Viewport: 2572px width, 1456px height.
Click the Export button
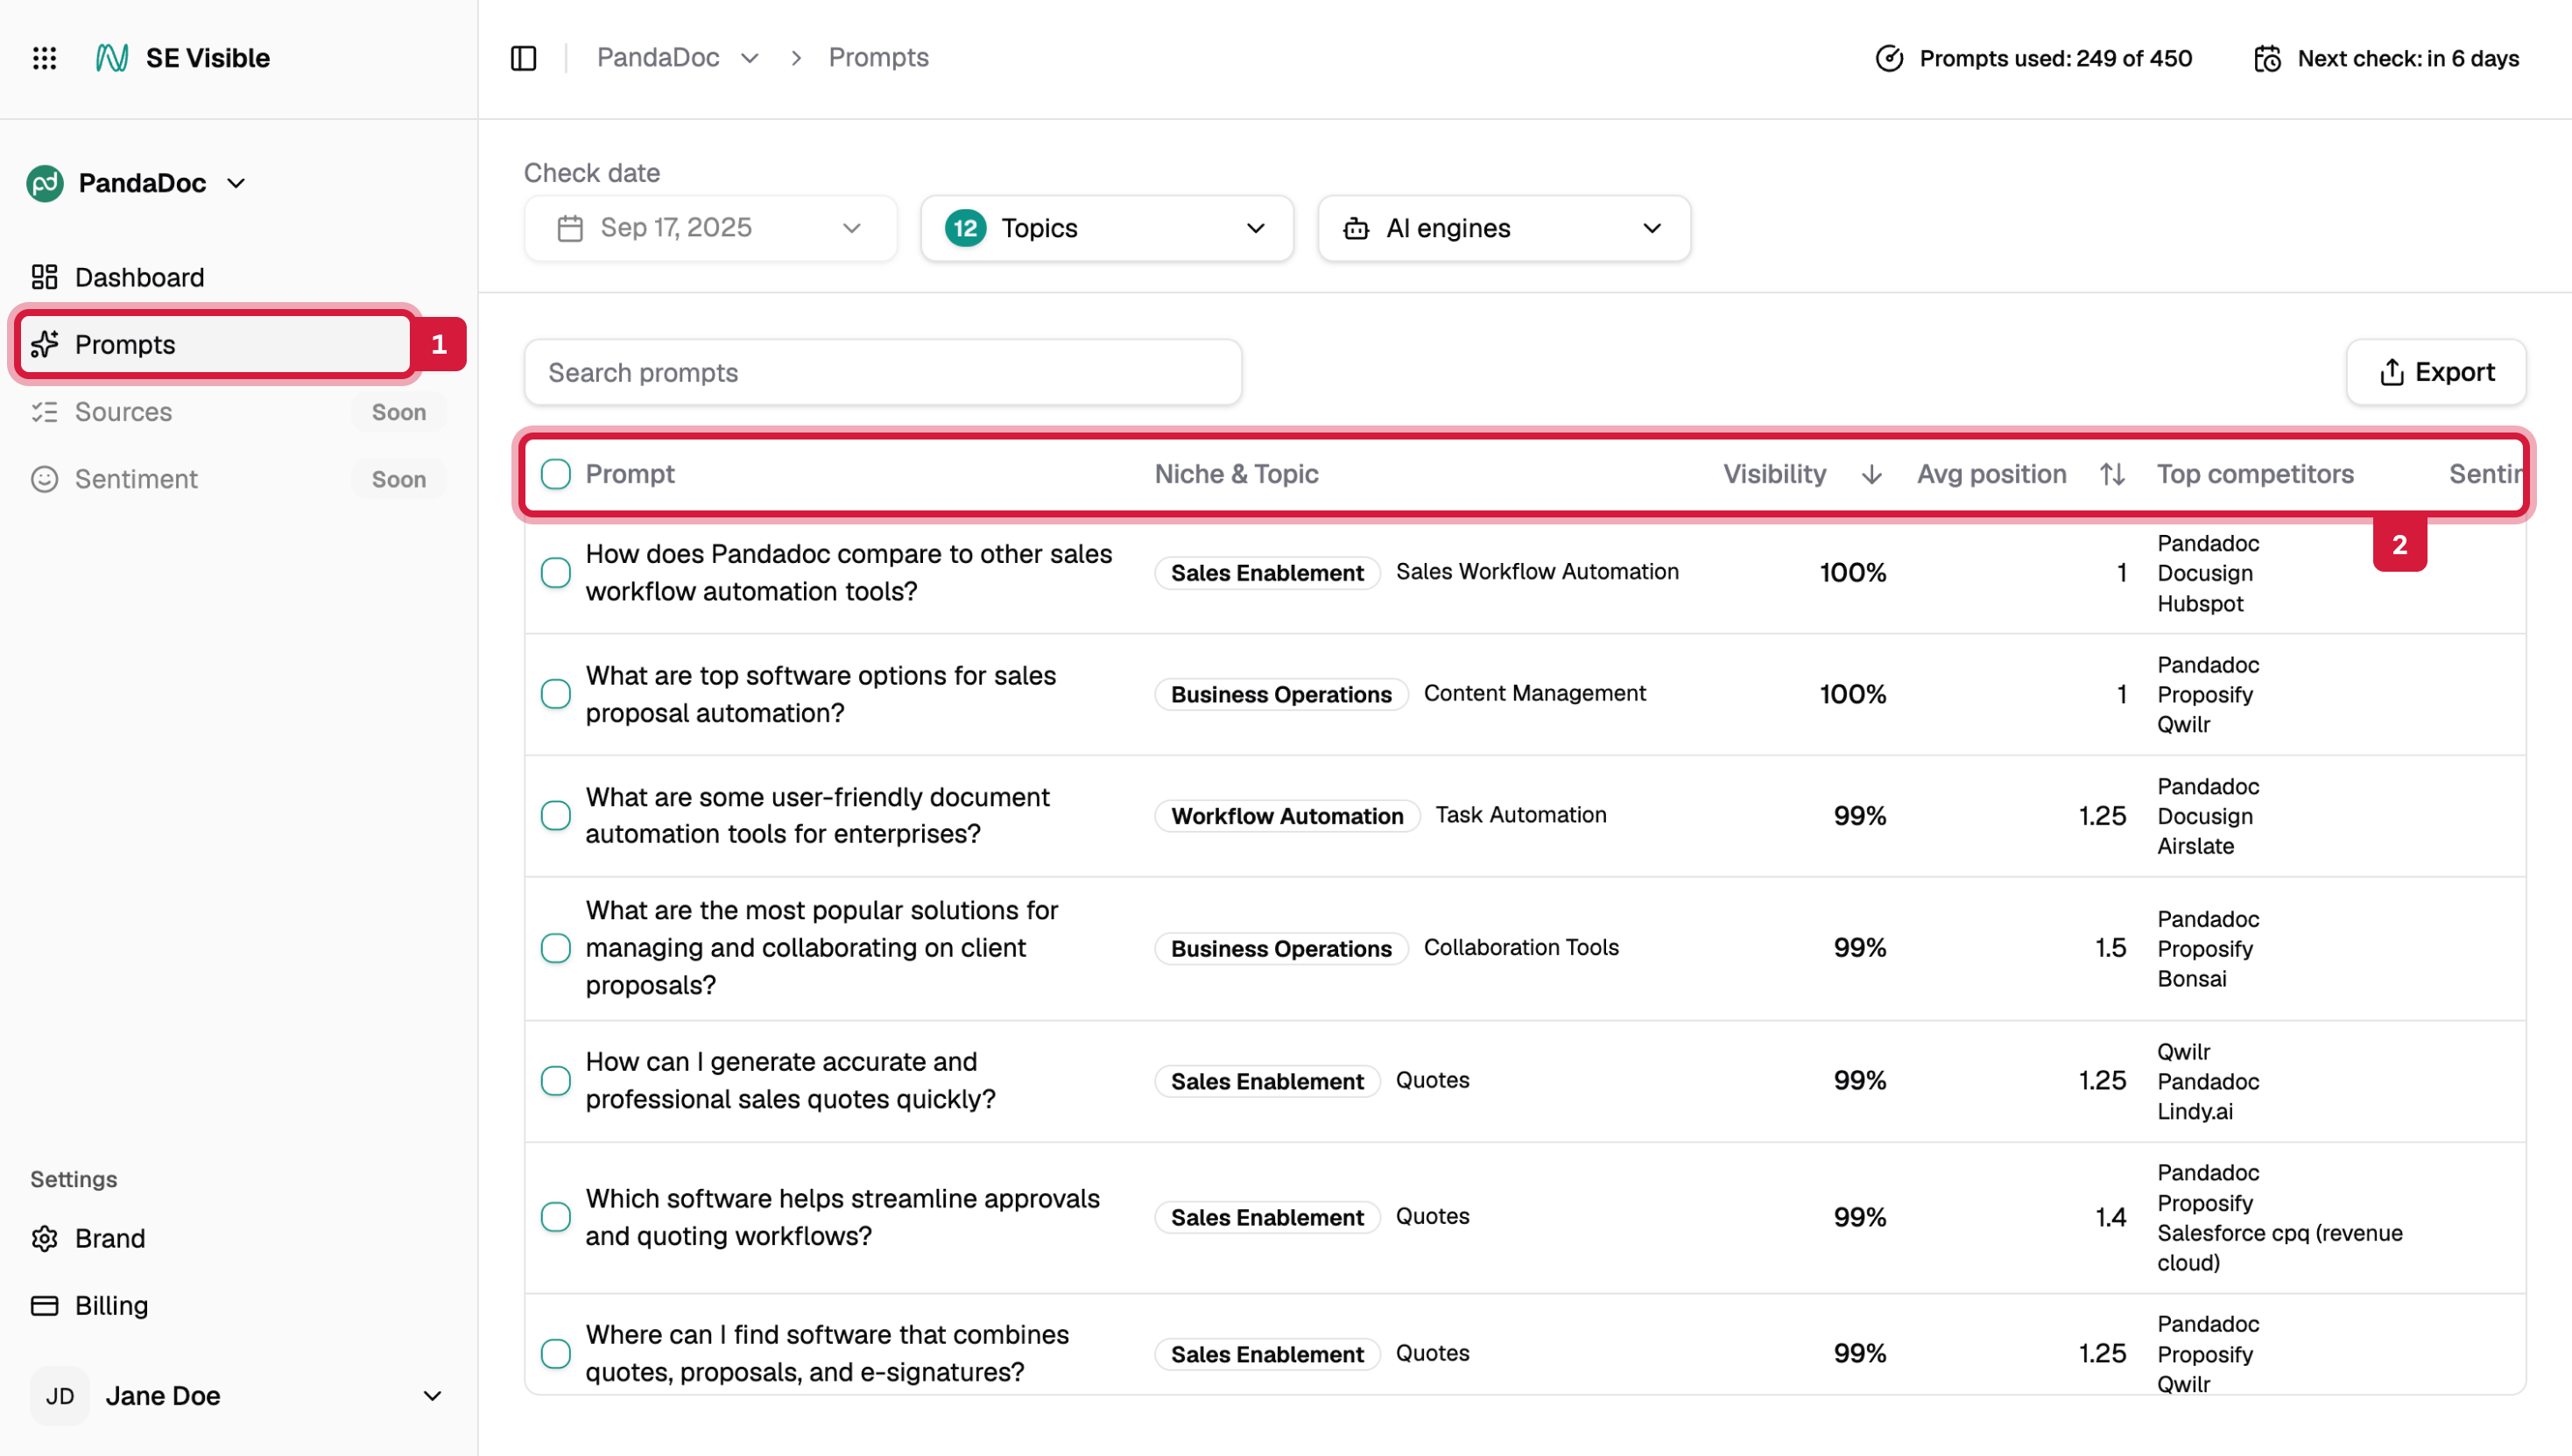coord(2436,372)
